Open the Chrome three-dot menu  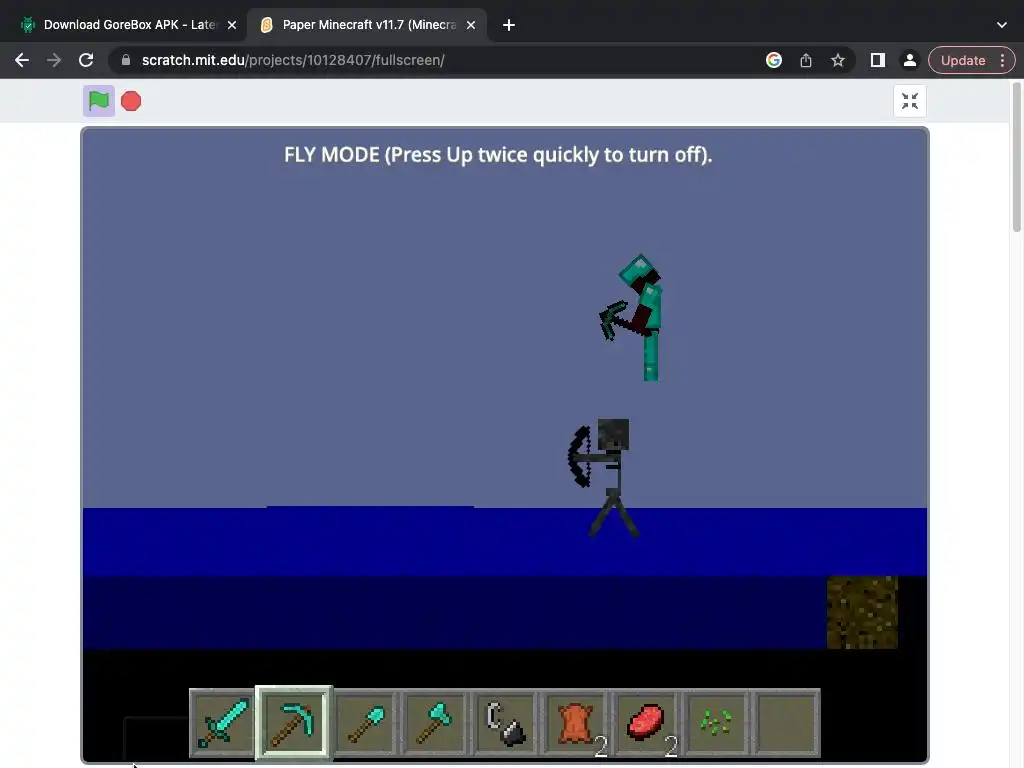click(1002, 60)
